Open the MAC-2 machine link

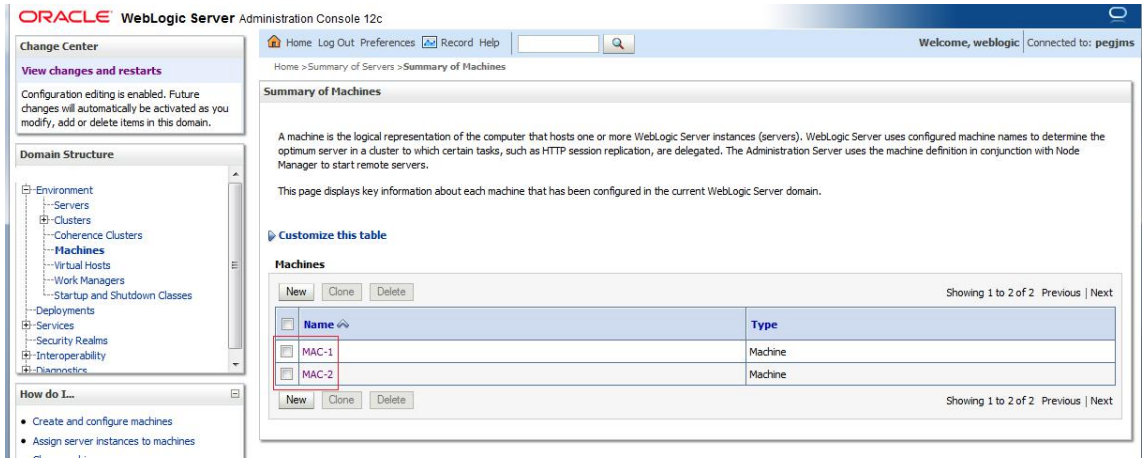coord(318,374)
